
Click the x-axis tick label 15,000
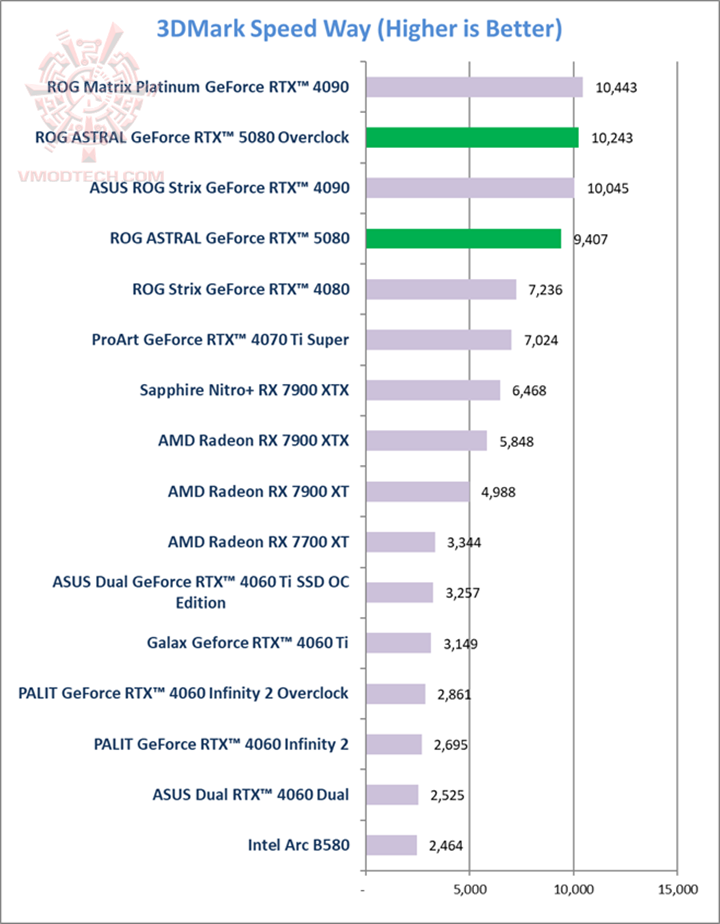(x=677, y=889)
